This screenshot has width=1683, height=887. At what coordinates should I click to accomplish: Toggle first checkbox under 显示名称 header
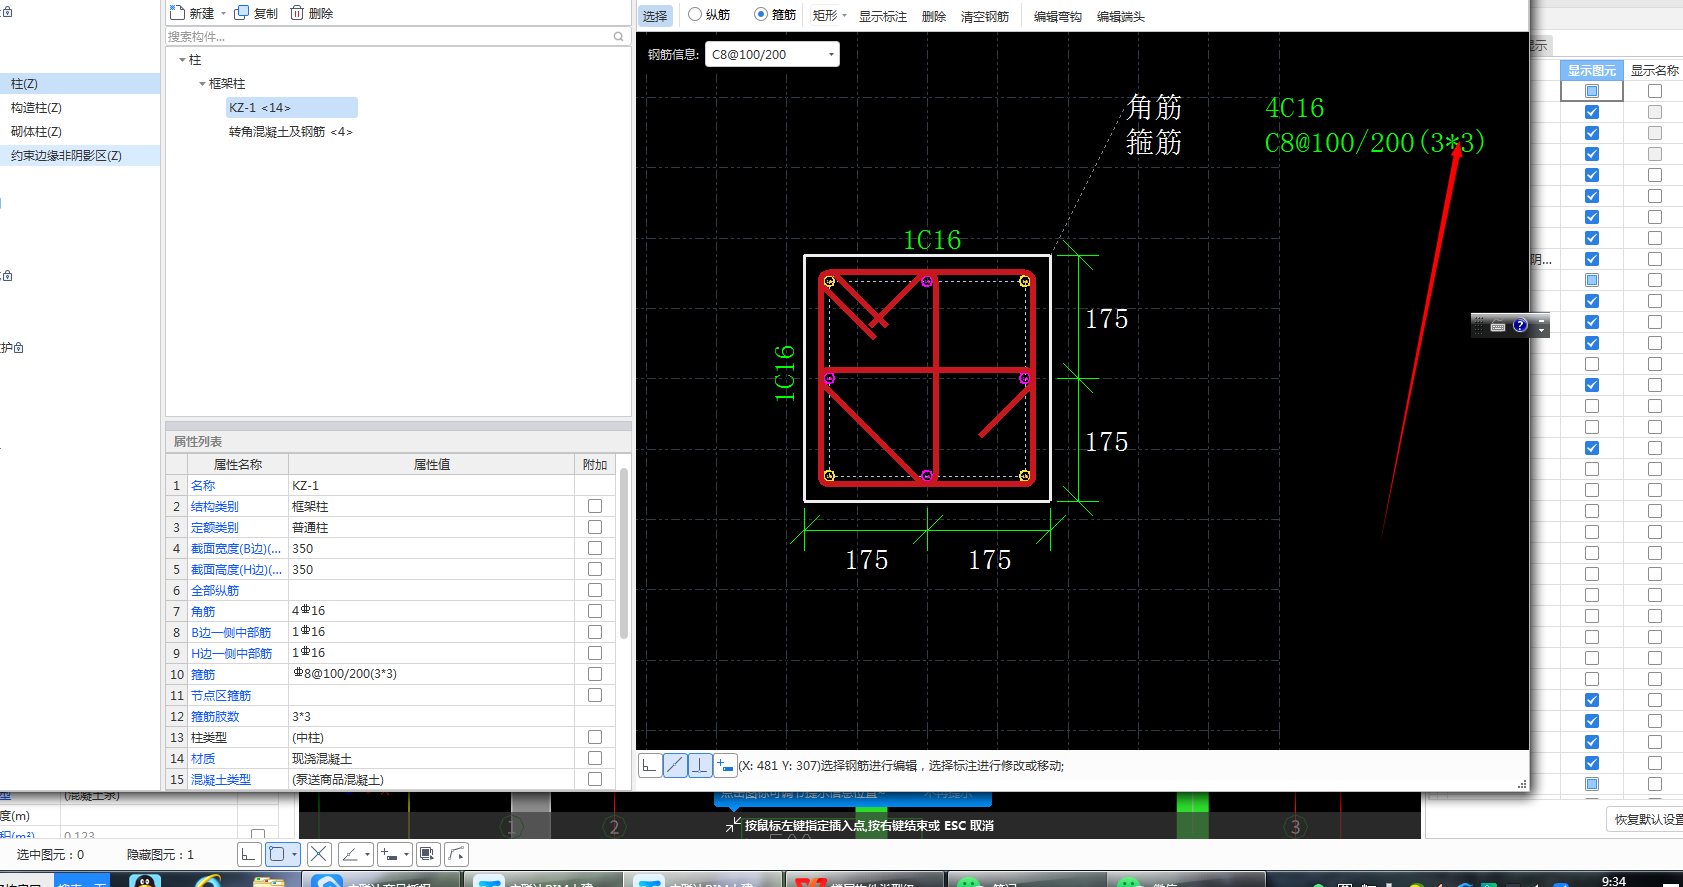point(1655,91)
